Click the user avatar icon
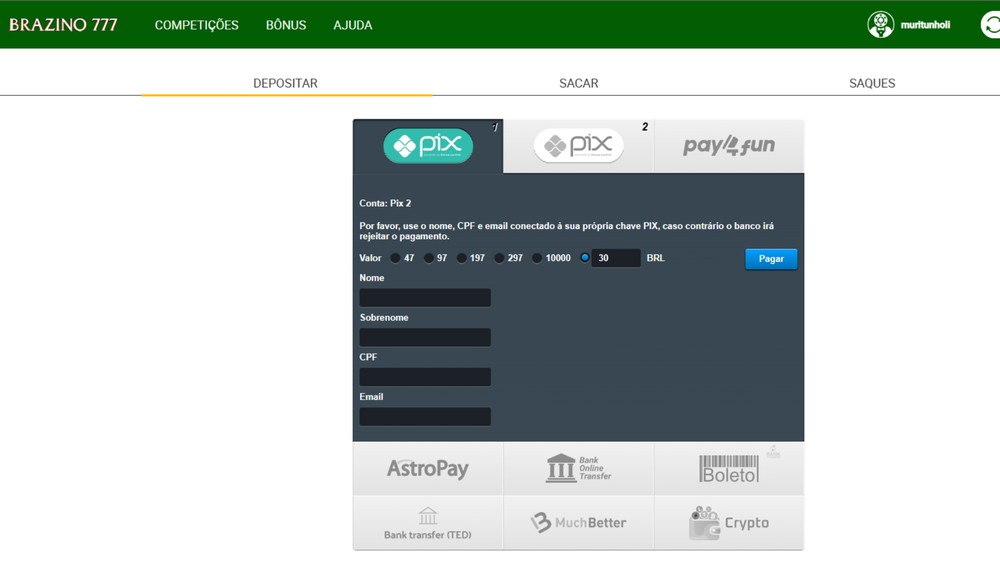Image resolution: width=1000 pixels, height=562 pixels. (x=881, y=25)
